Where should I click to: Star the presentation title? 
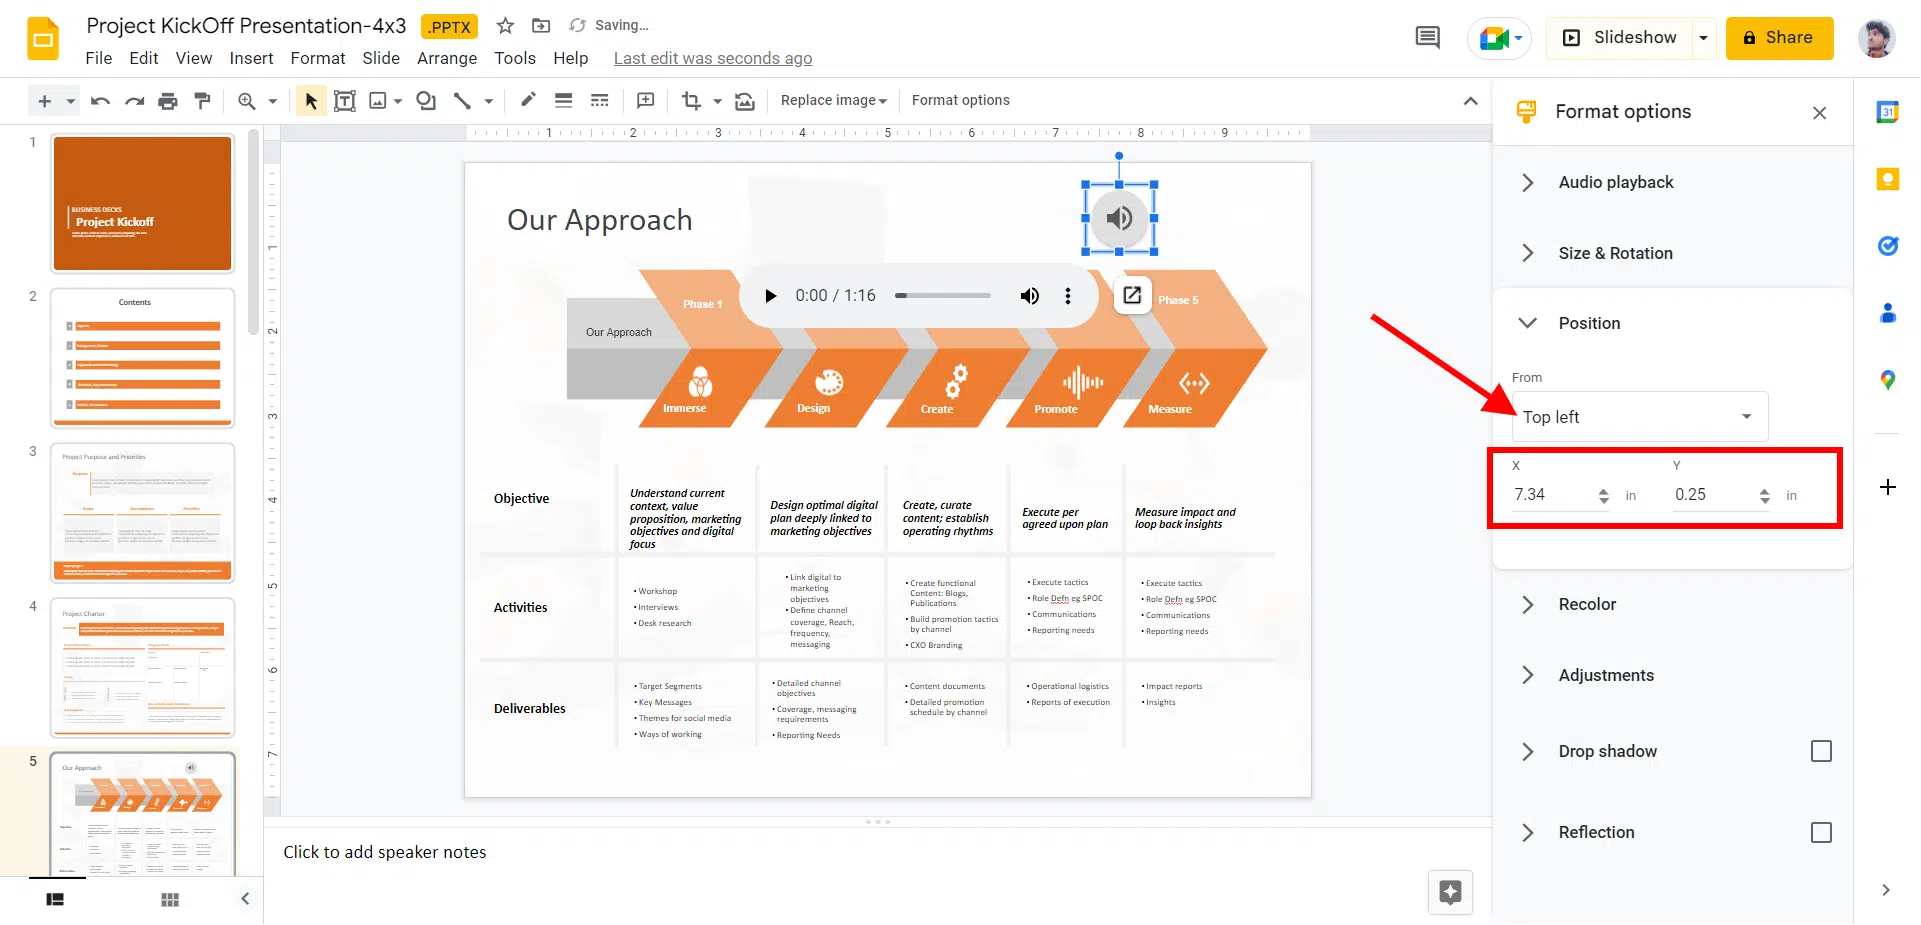pyautogui.click(x=505, y=26)
